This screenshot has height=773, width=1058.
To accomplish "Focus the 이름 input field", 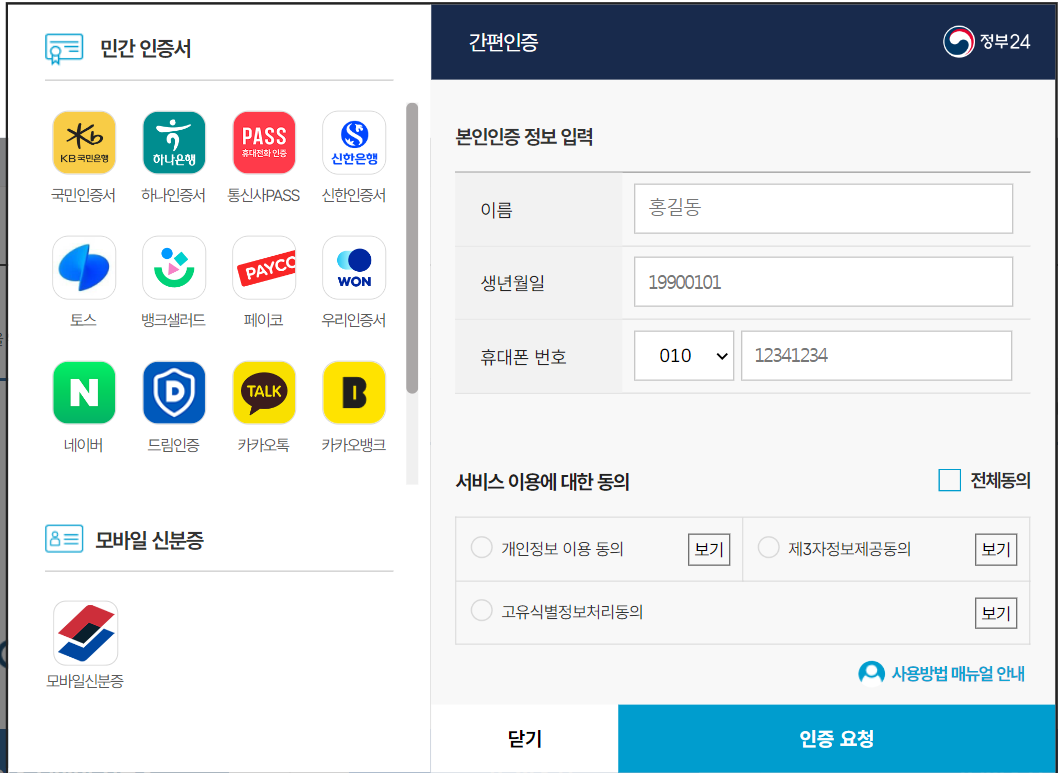I will pyautogui.click(x=823, y=208).
